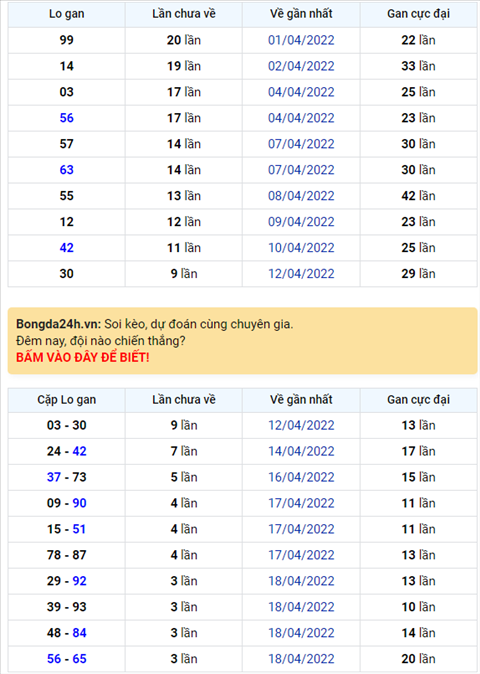The image size is (480, 674).
Task: Click Lần chưa về header in pairs table
Action: pyautogui.click(x=184, y=400)
